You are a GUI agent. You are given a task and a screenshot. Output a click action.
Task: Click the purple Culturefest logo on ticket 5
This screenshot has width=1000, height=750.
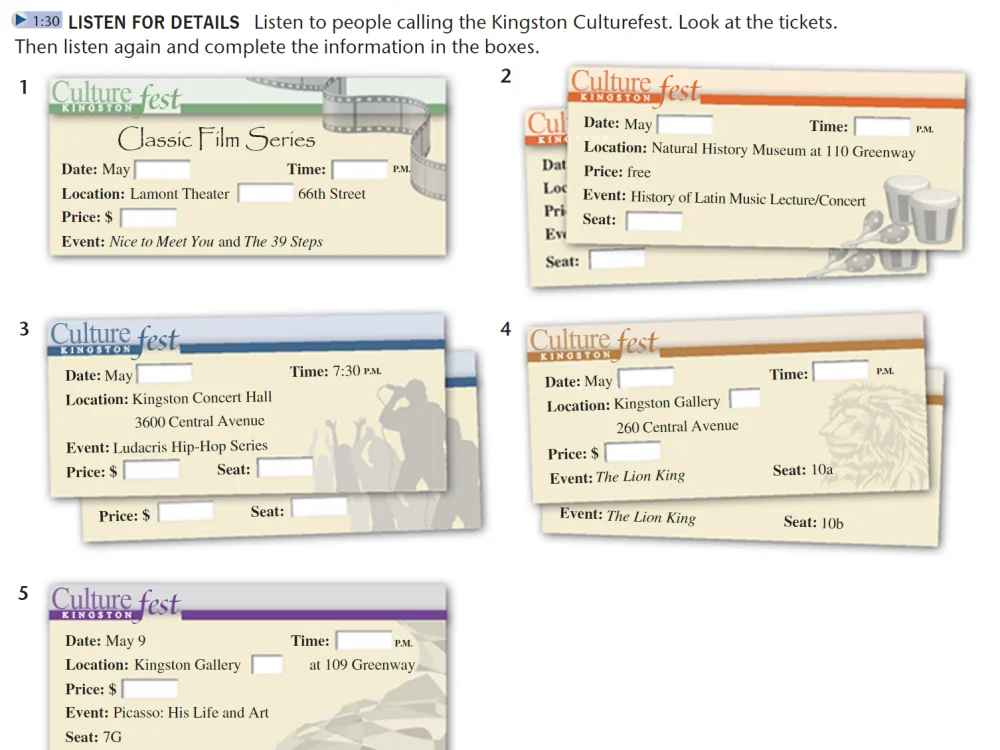click(x=116, y=603)
